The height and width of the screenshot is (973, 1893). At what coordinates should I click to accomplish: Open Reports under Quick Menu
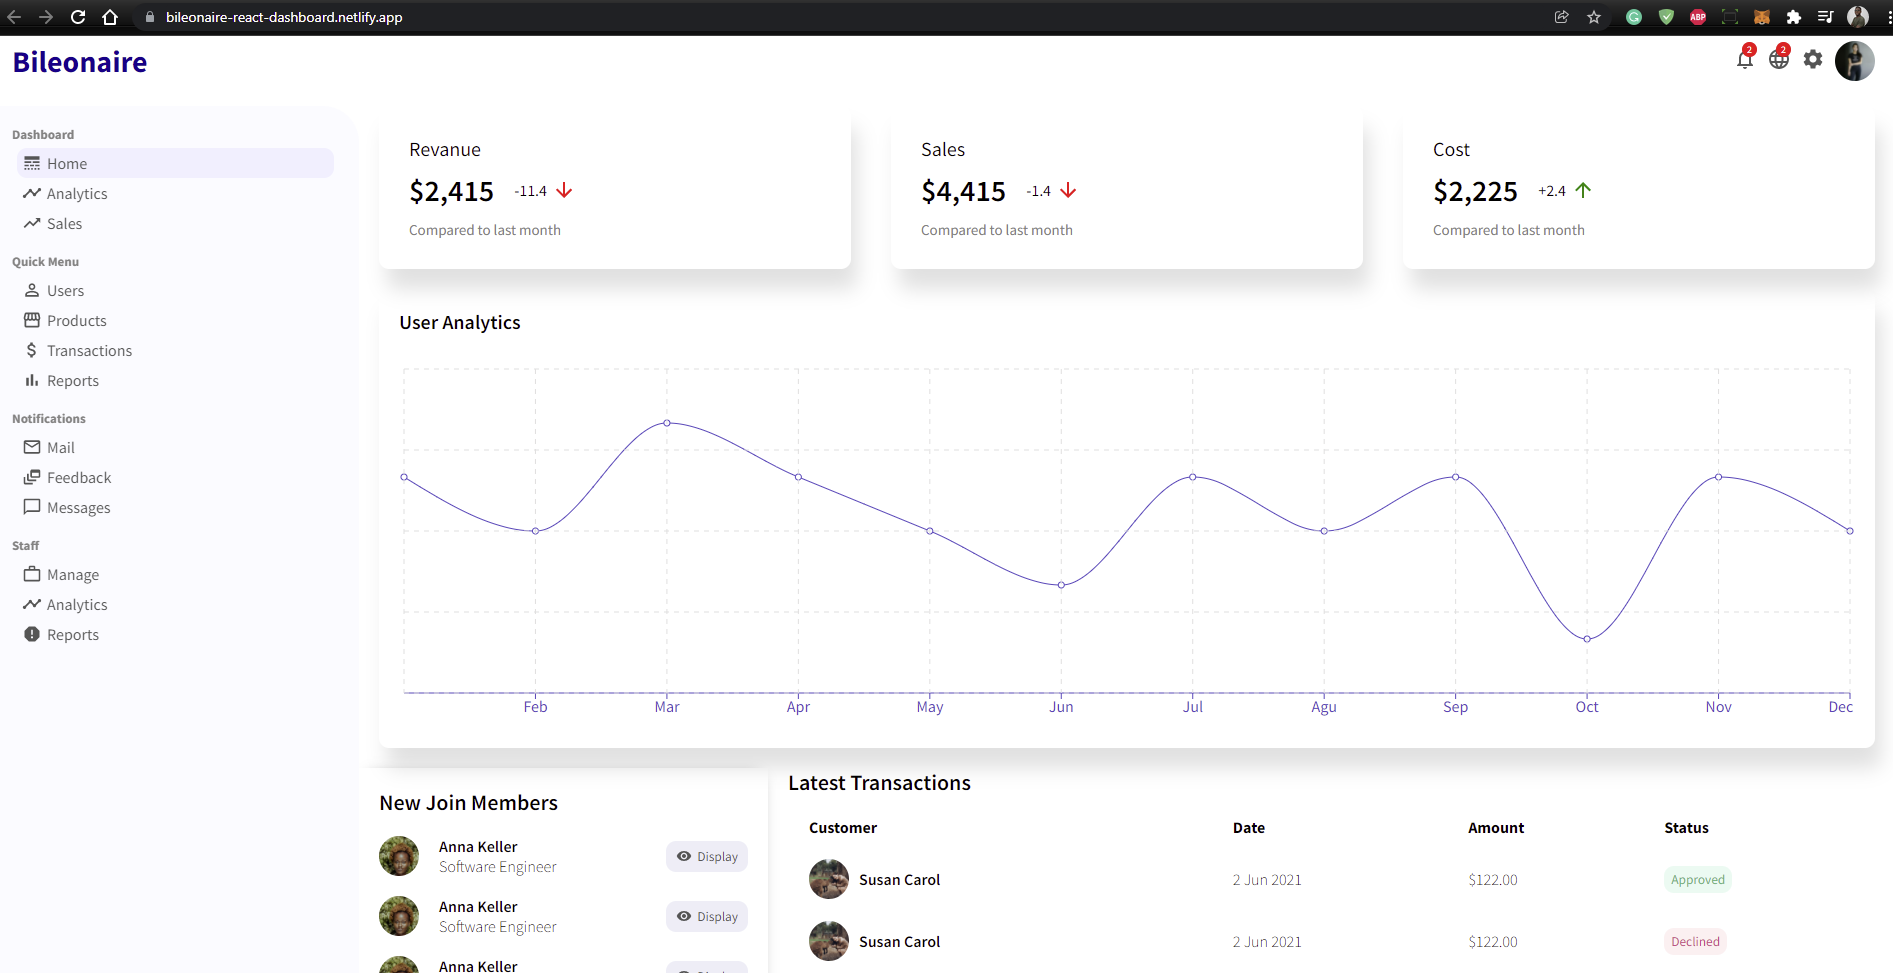[x=72, y=381]
